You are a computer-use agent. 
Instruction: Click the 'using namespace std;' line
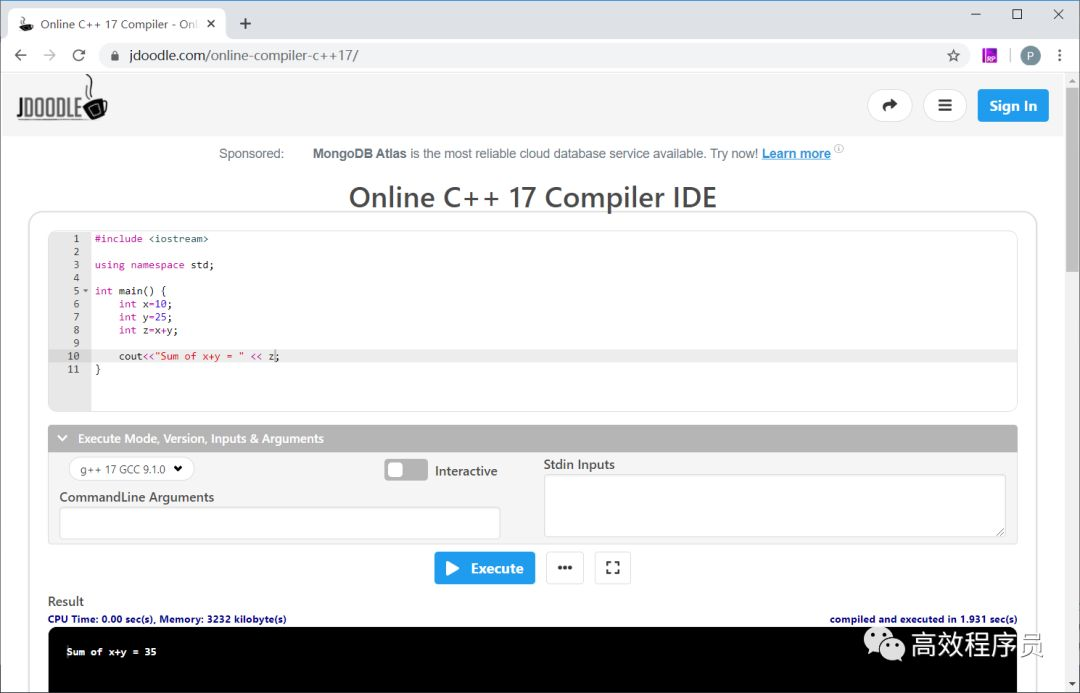[x=154, y=265]
